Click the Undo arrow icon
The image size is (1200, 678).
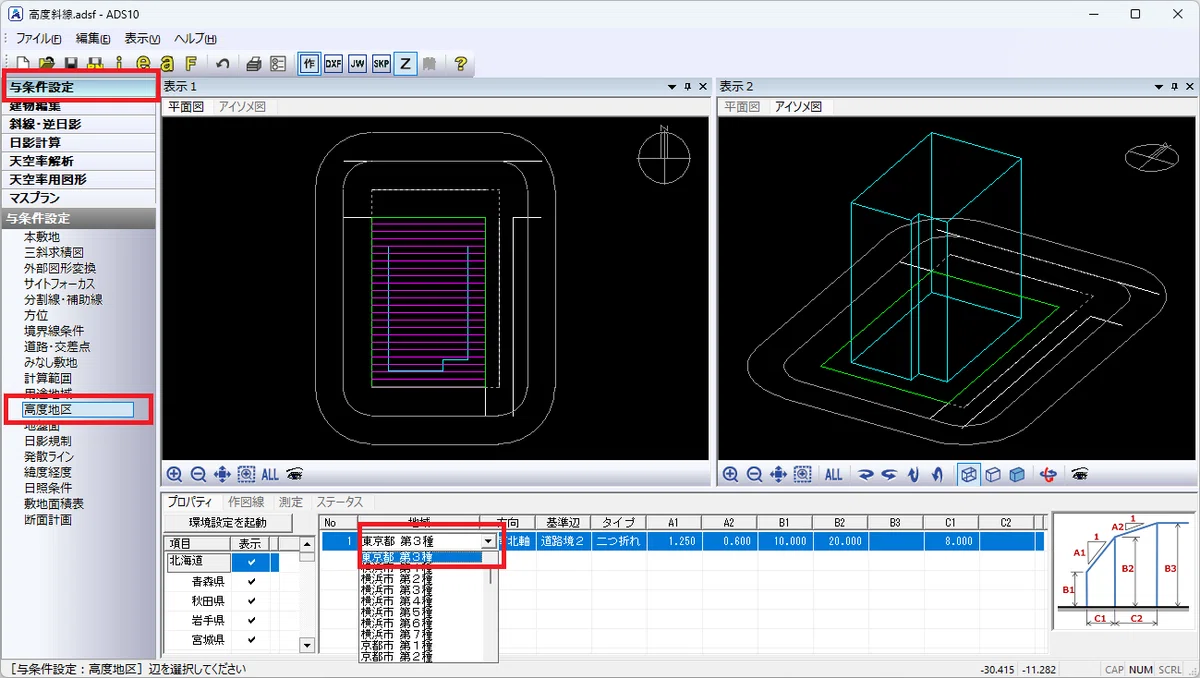[x=222, y=63]
